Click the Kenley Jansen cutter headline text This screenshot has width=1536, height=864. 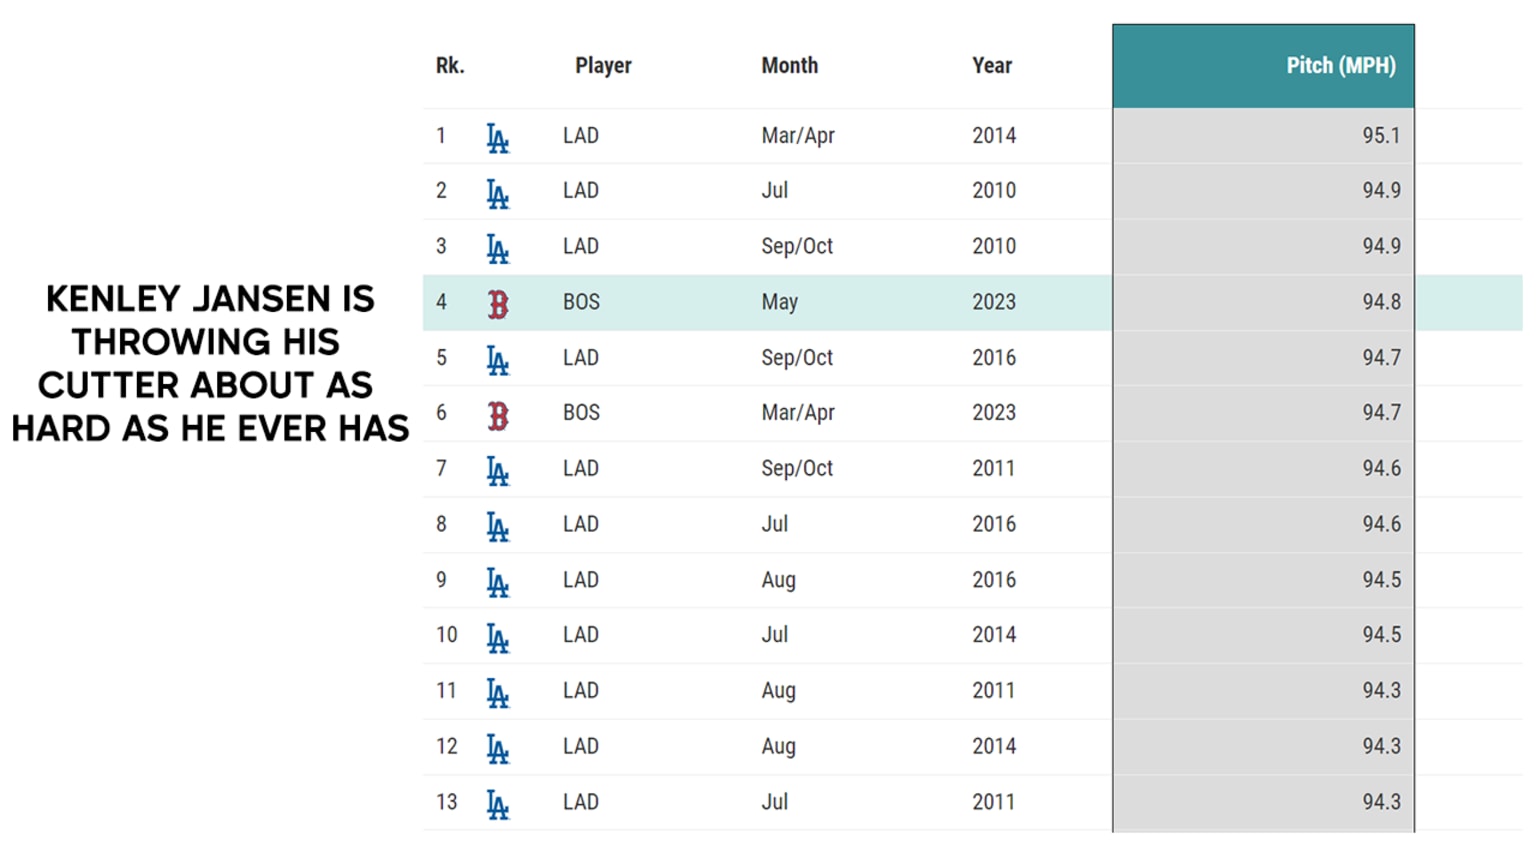click(x=210, y=363)
